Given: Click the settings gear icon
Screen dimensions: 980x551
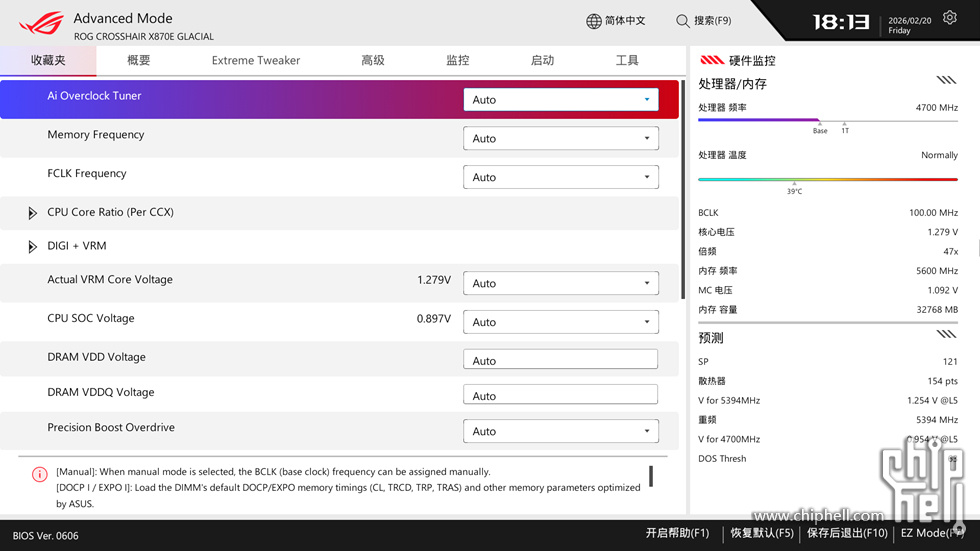Looking at the screenshot, I should point(949,19).
